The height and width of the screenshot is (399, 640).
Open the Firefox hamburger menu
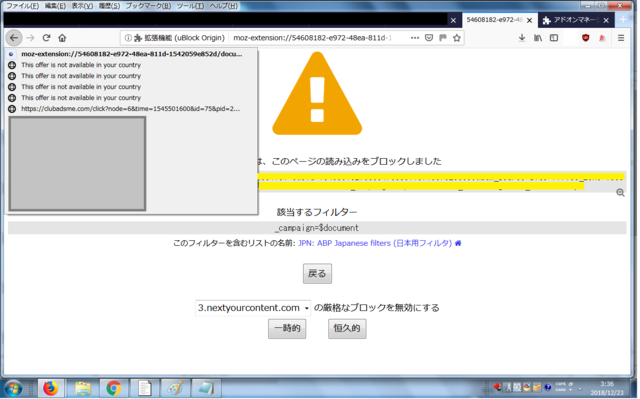pos(621,38)
